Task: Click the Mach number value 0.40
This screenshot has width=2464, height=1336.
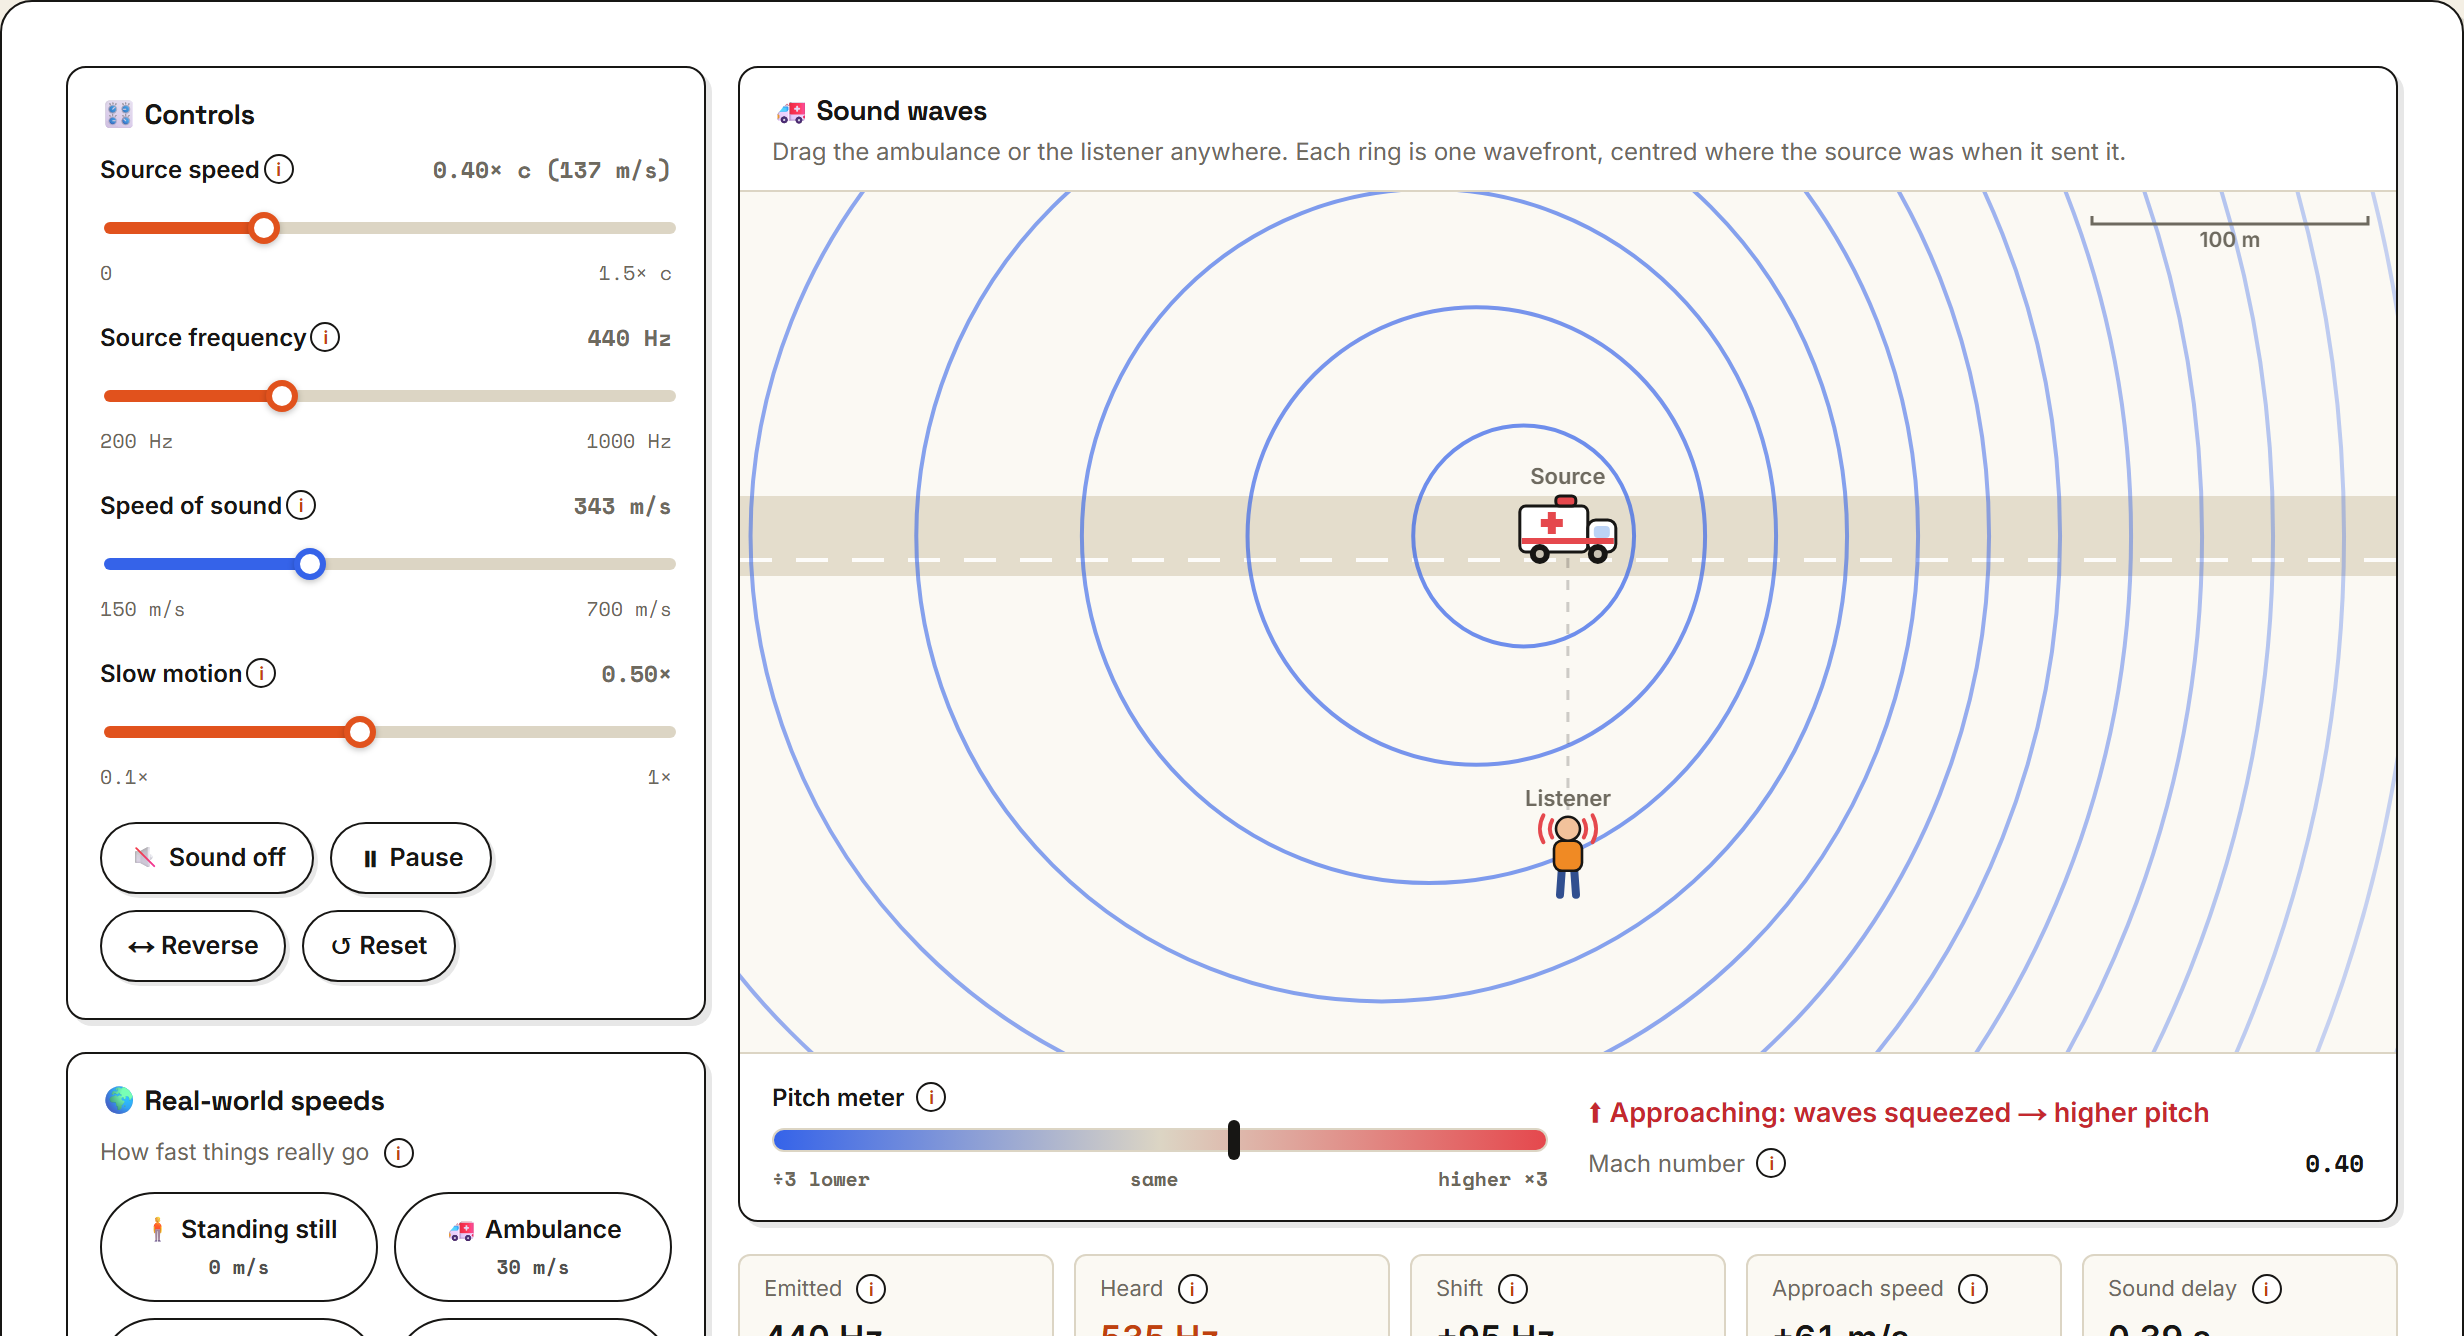Action: click(x=2334, y=1164)
